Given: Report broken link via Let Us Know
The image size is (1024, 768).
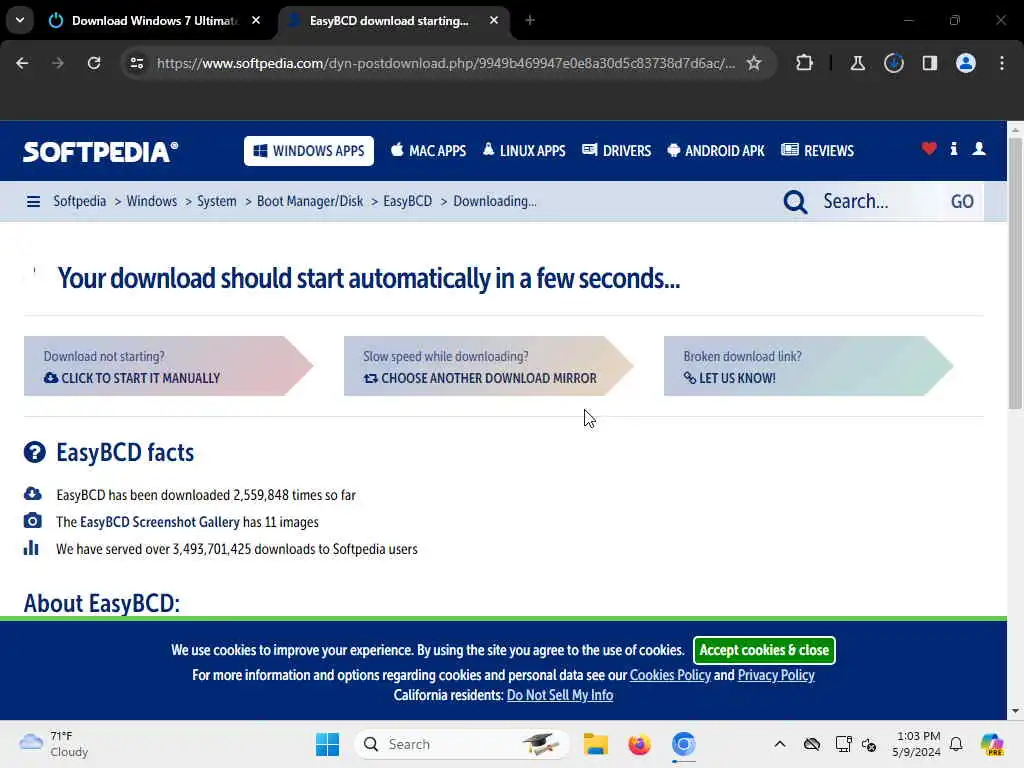Looking at the screenshot, I should [x=808, y=366].
